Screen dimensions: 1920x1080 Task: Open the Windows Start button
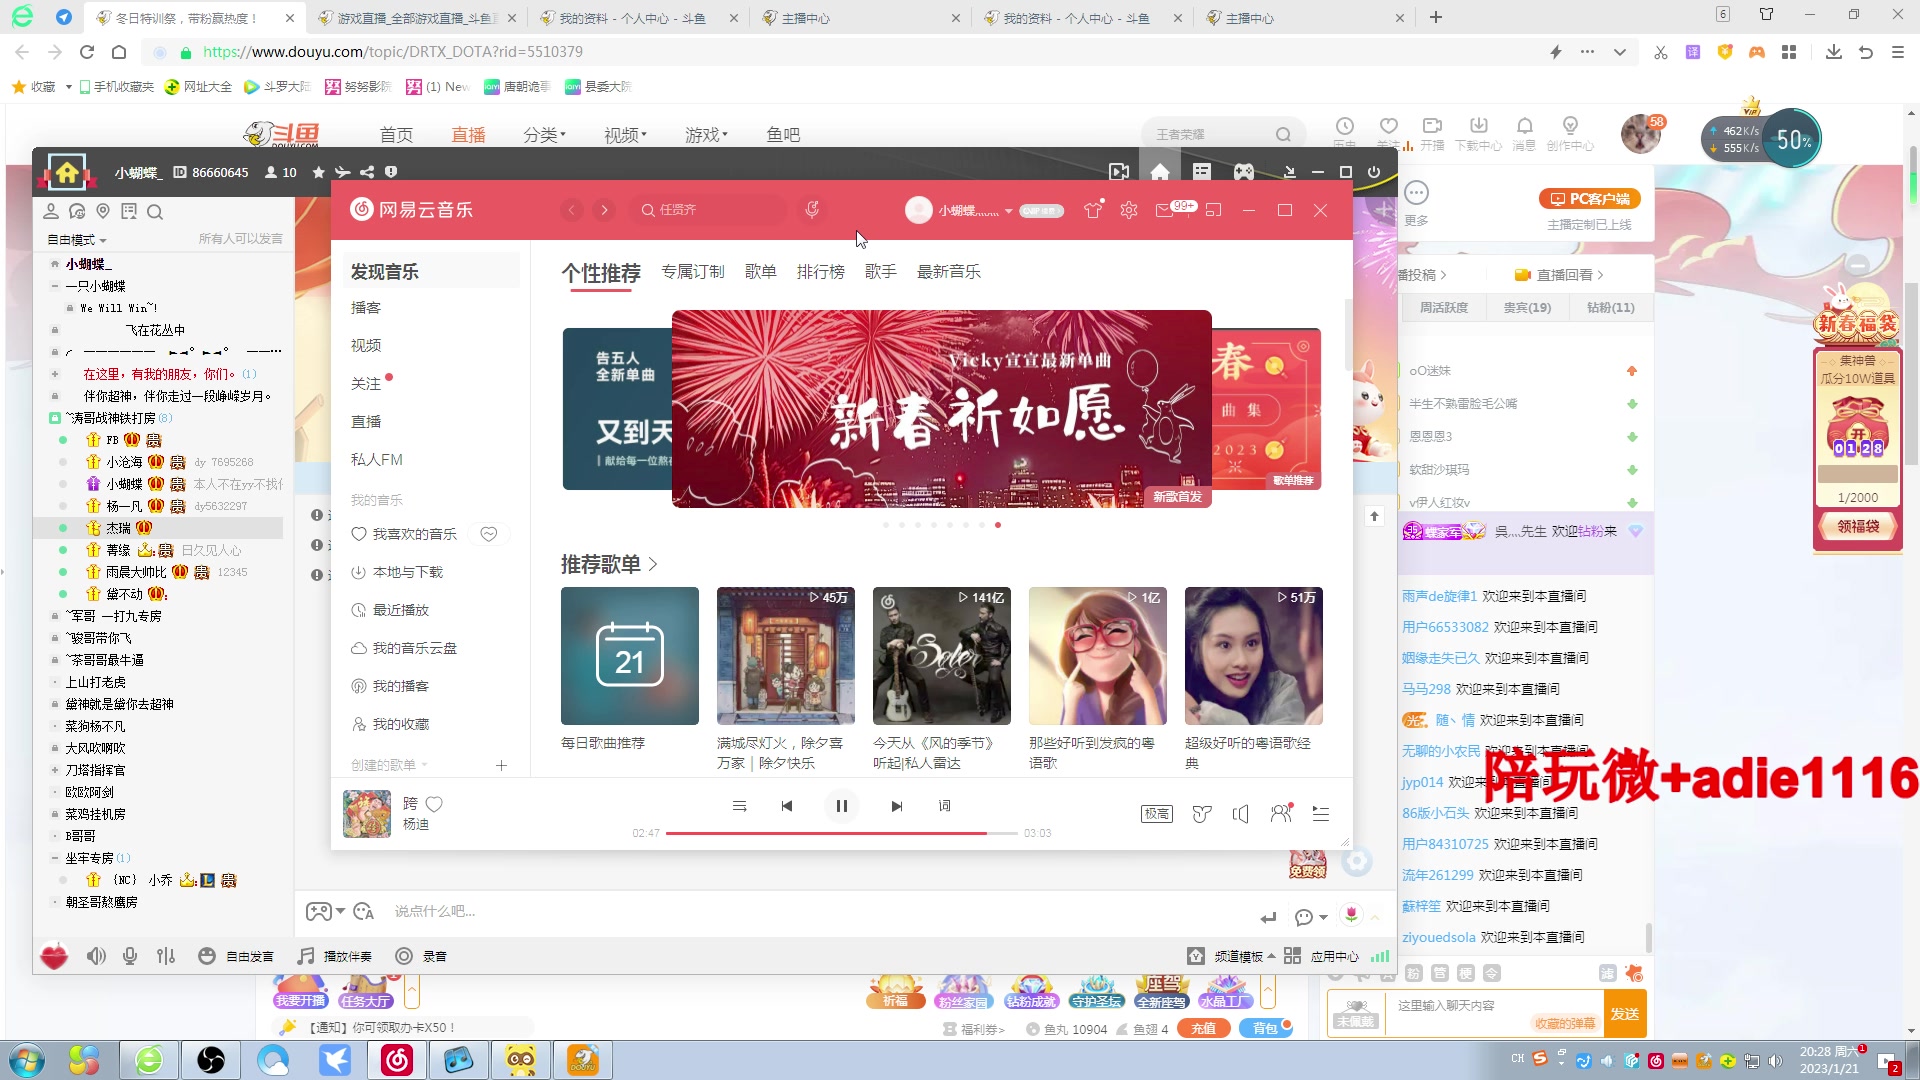[x=27, y=1060]
